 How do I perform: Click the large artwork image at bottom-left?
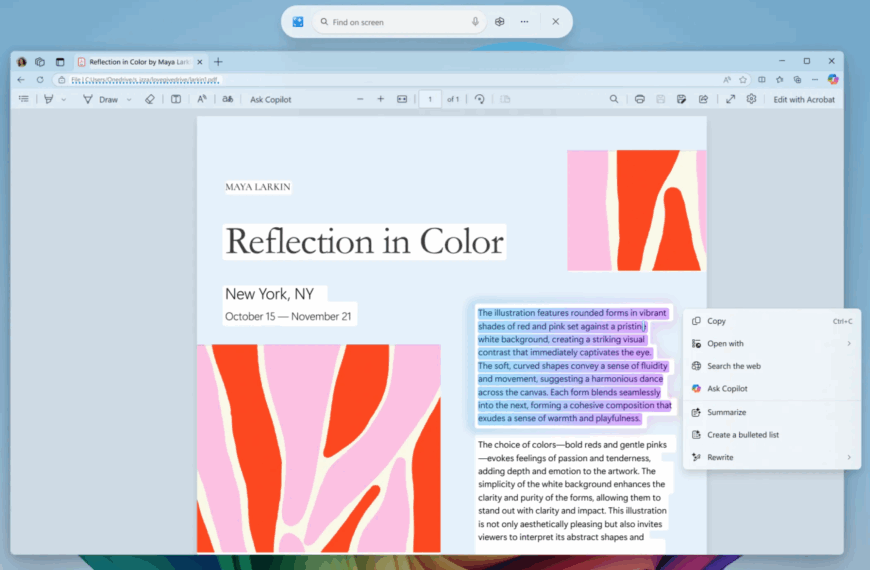(x=319, y=448)
